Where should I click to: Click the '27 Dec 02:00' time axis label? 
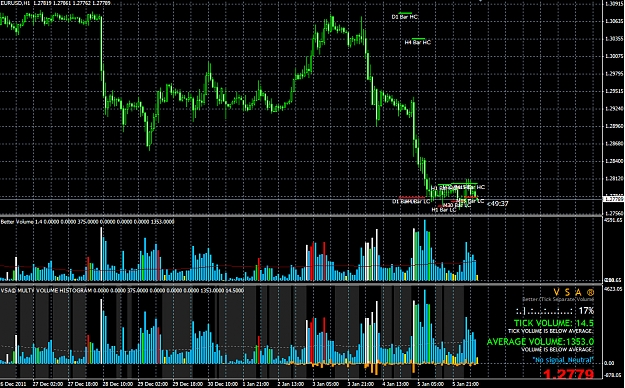click(x=47, y=384)
